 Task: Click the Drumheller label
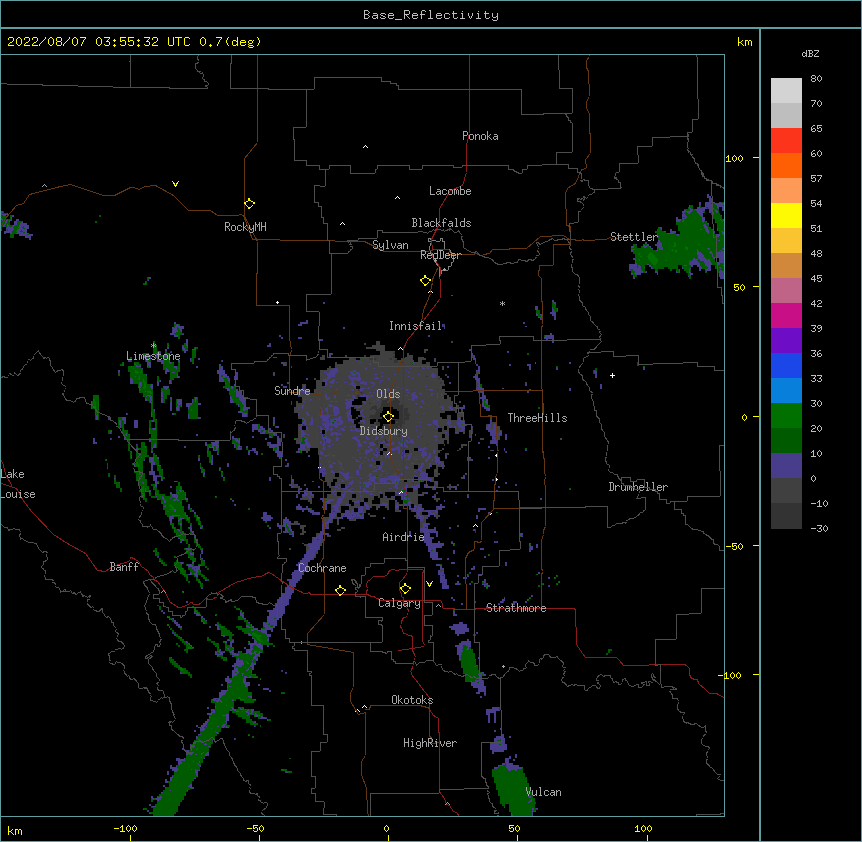pos(638,487)
